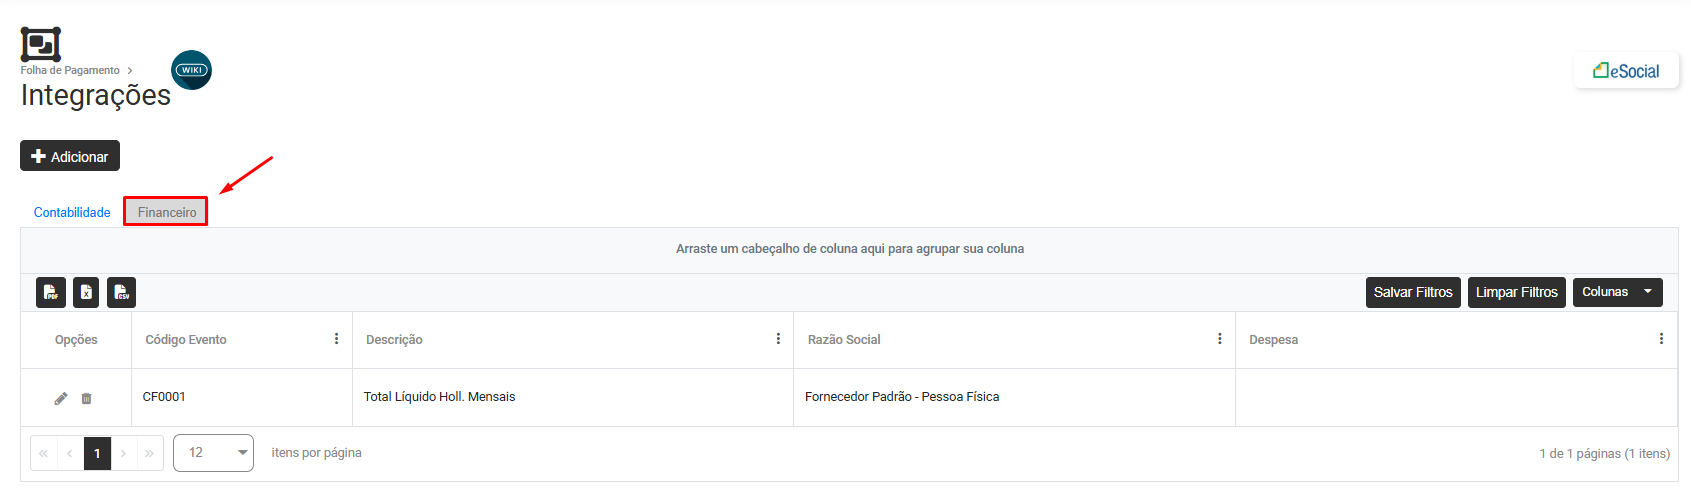The width and height of the screenshot is (1691, 491).
Task: Select the Financeiro tab
Action: [166, 212]
